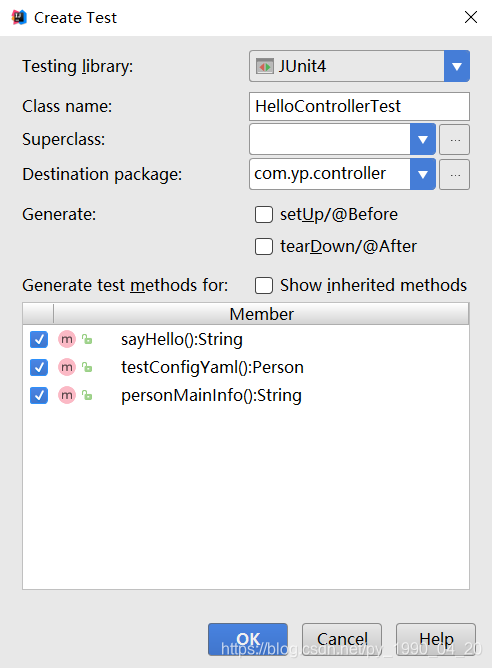Viewport: 492px width, 668px height.
Task: Click public lock icon for sayHello
Action: pyautogui.click(x=87, y=340)
